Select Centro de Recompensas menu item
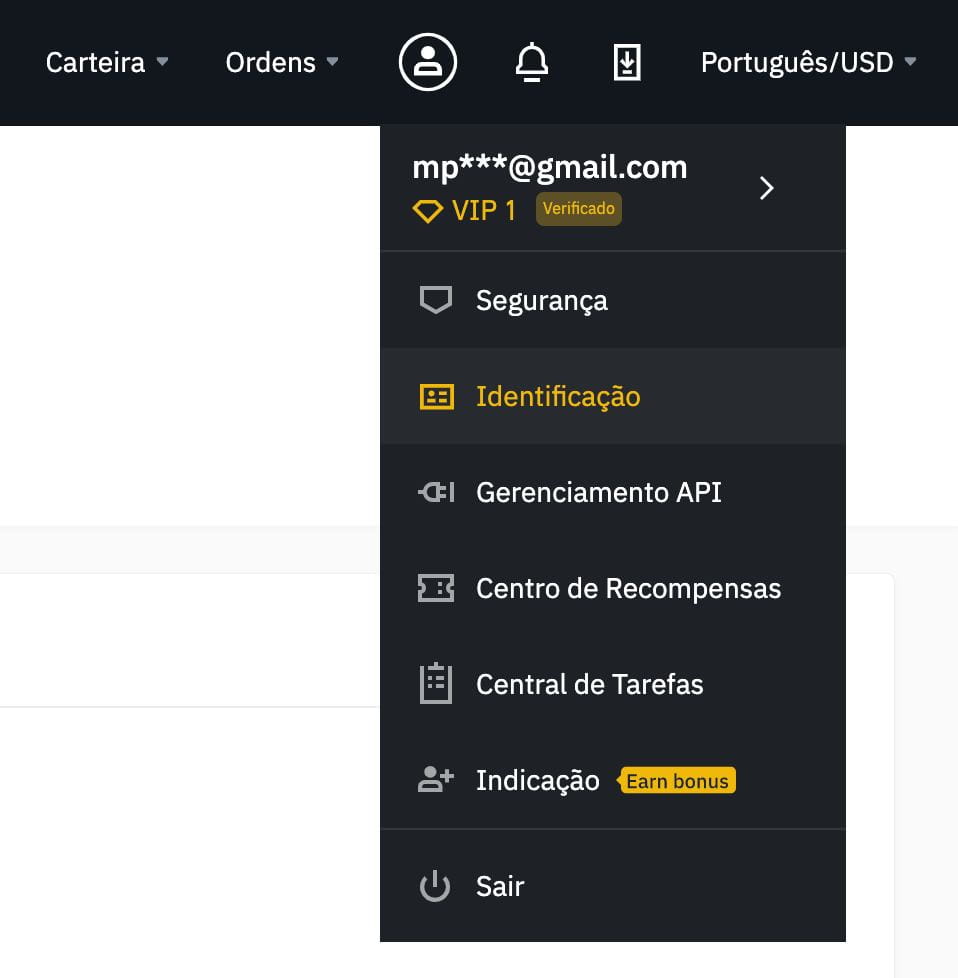Image resolution: width=958 pixels, height=978 pixels. coord(612,588)
